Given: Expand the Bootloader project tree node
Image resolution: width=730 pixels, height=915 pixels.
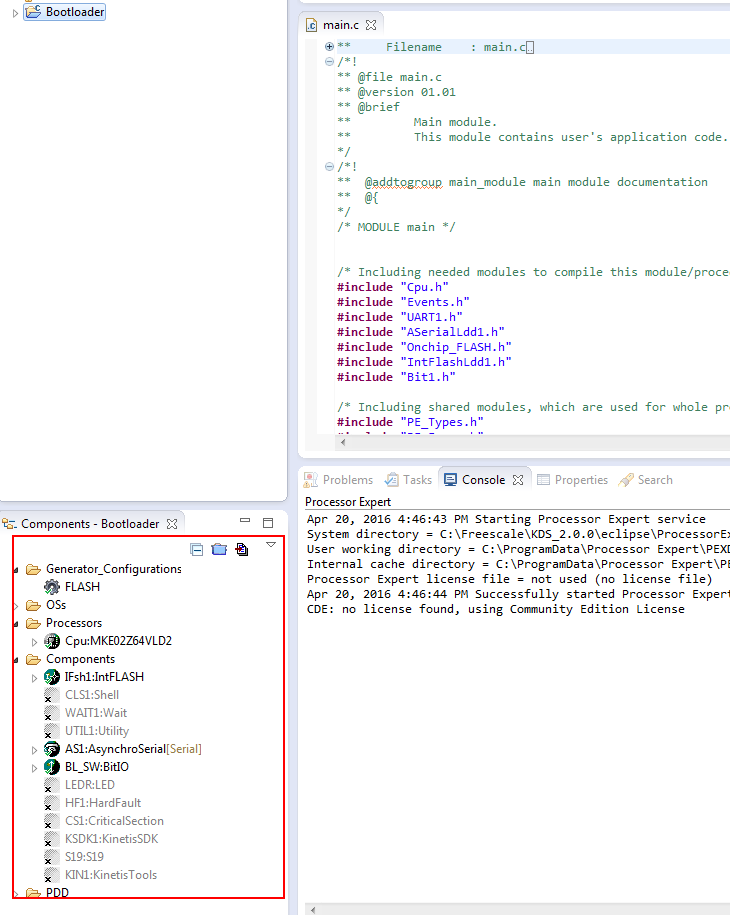Looking at the screenshot, I should point(15,12).
